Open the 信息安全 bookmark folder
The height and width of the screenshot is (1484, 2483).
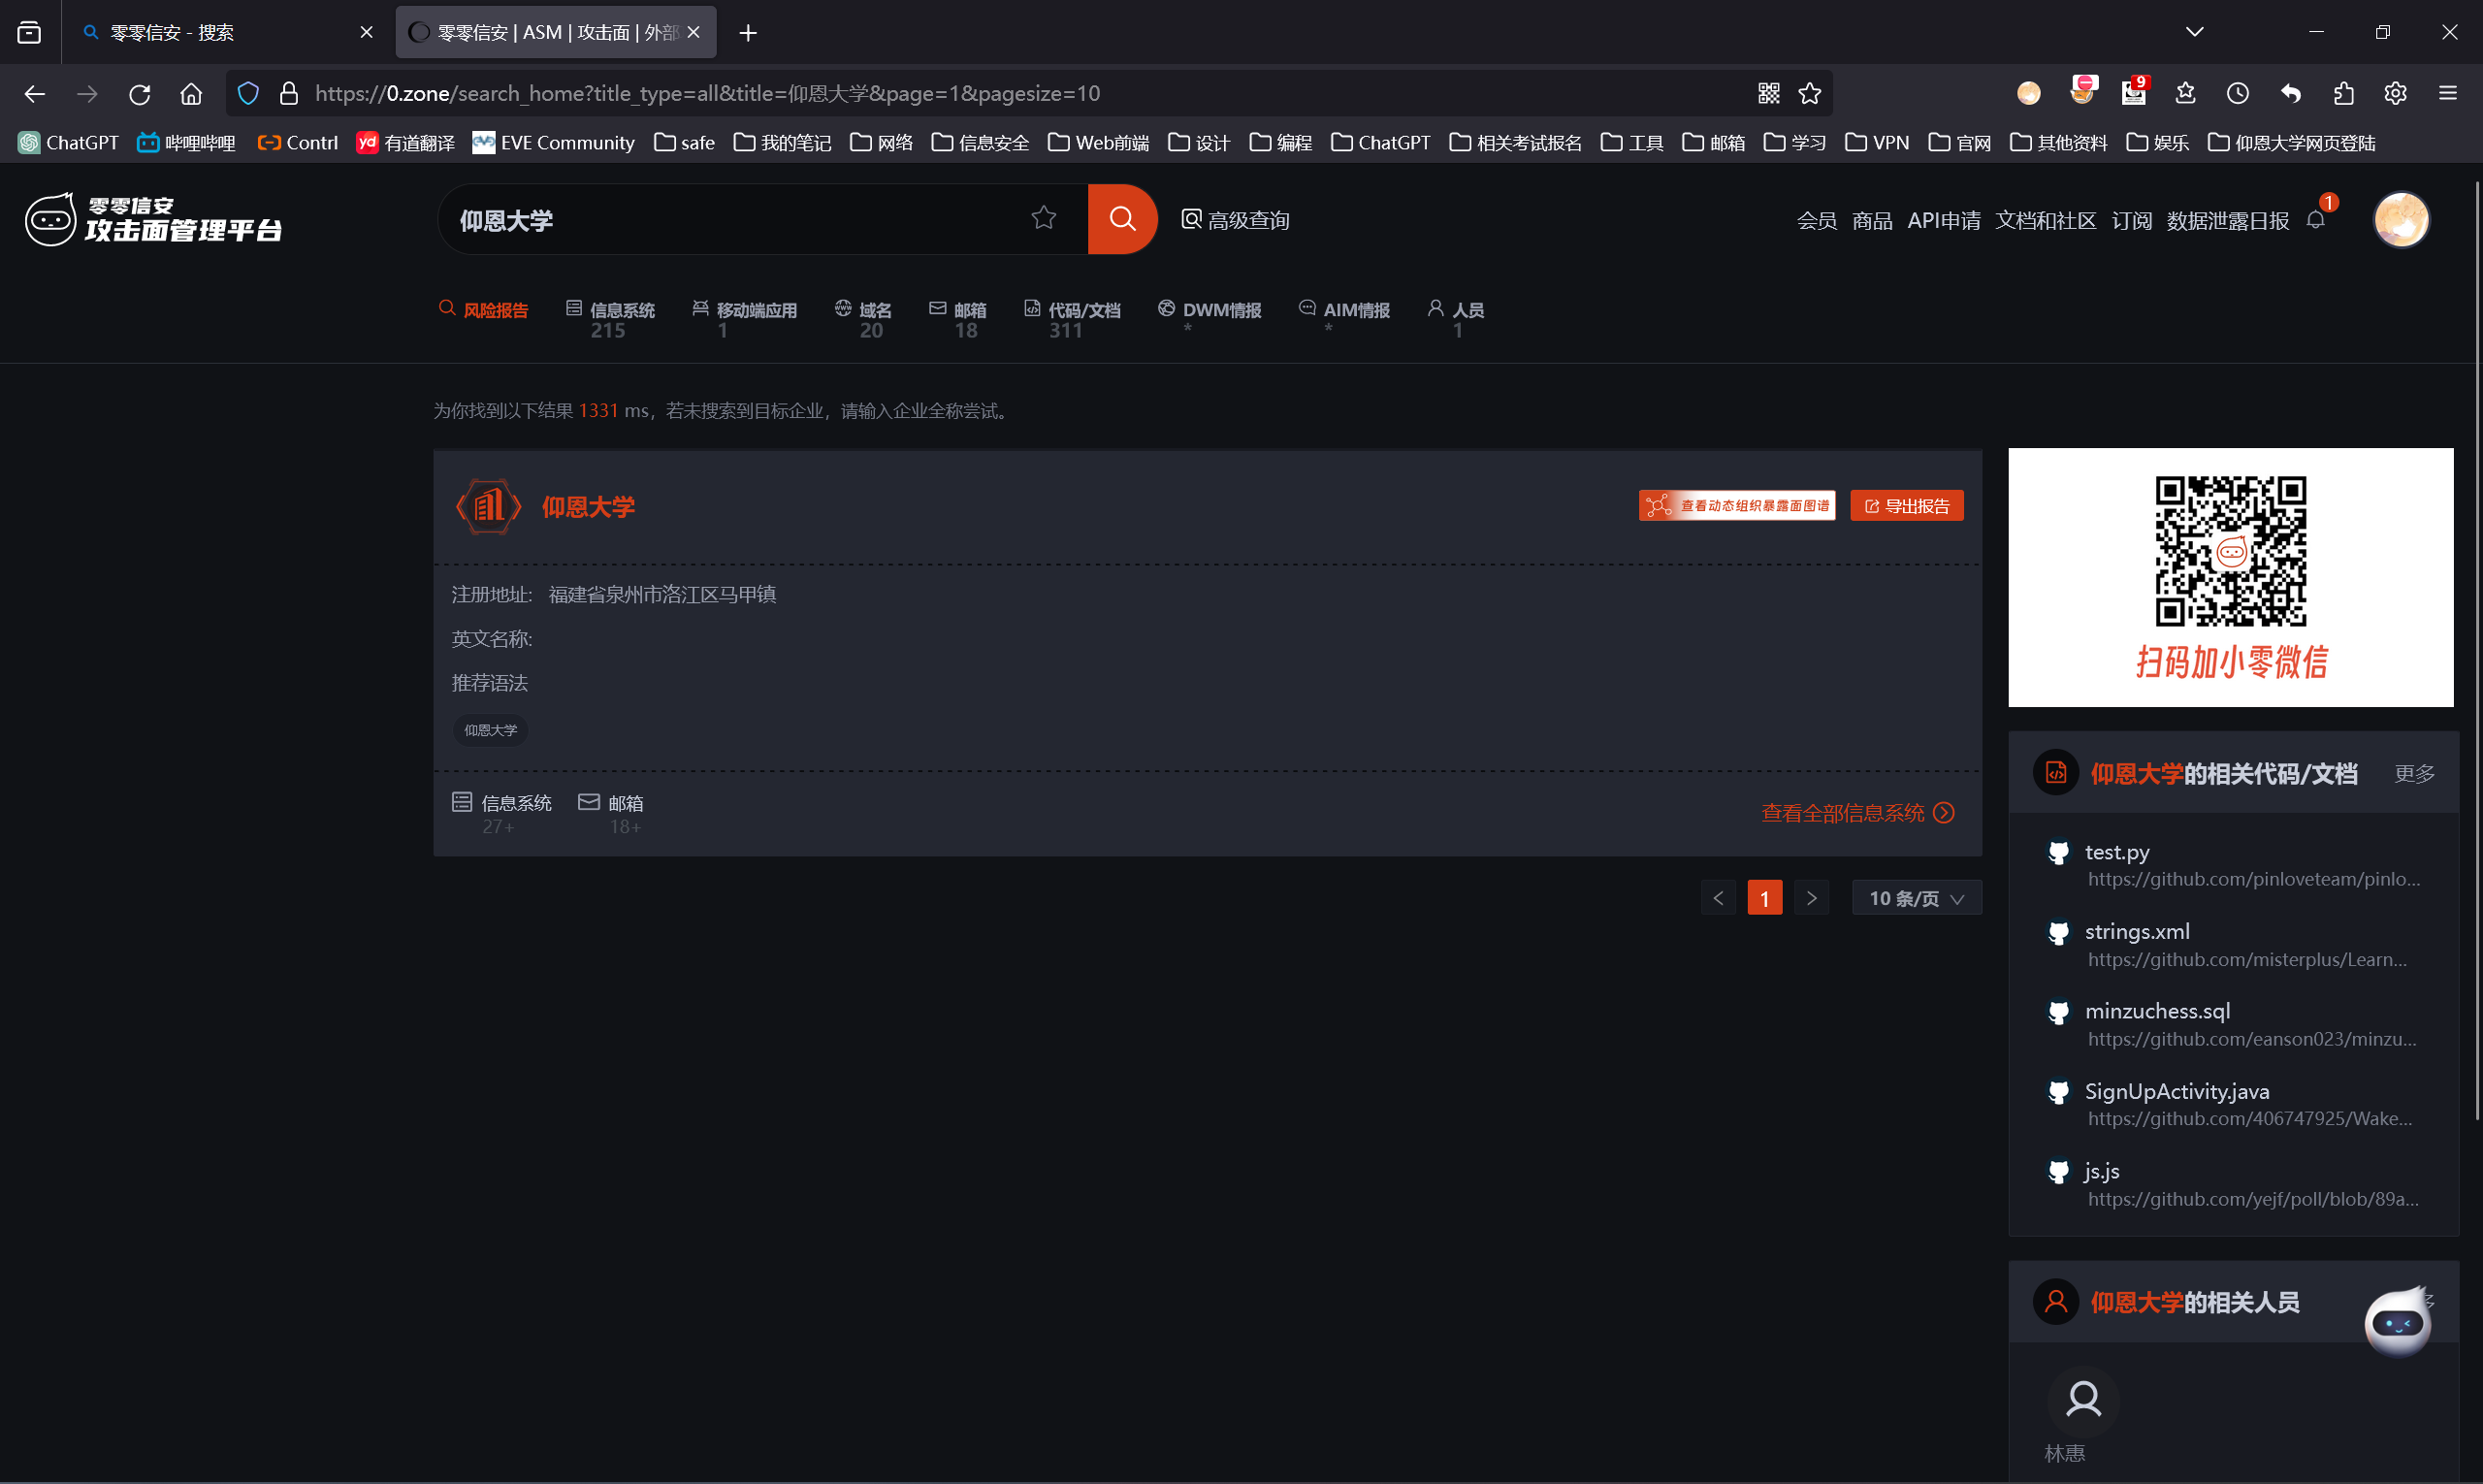pos(980,143)
